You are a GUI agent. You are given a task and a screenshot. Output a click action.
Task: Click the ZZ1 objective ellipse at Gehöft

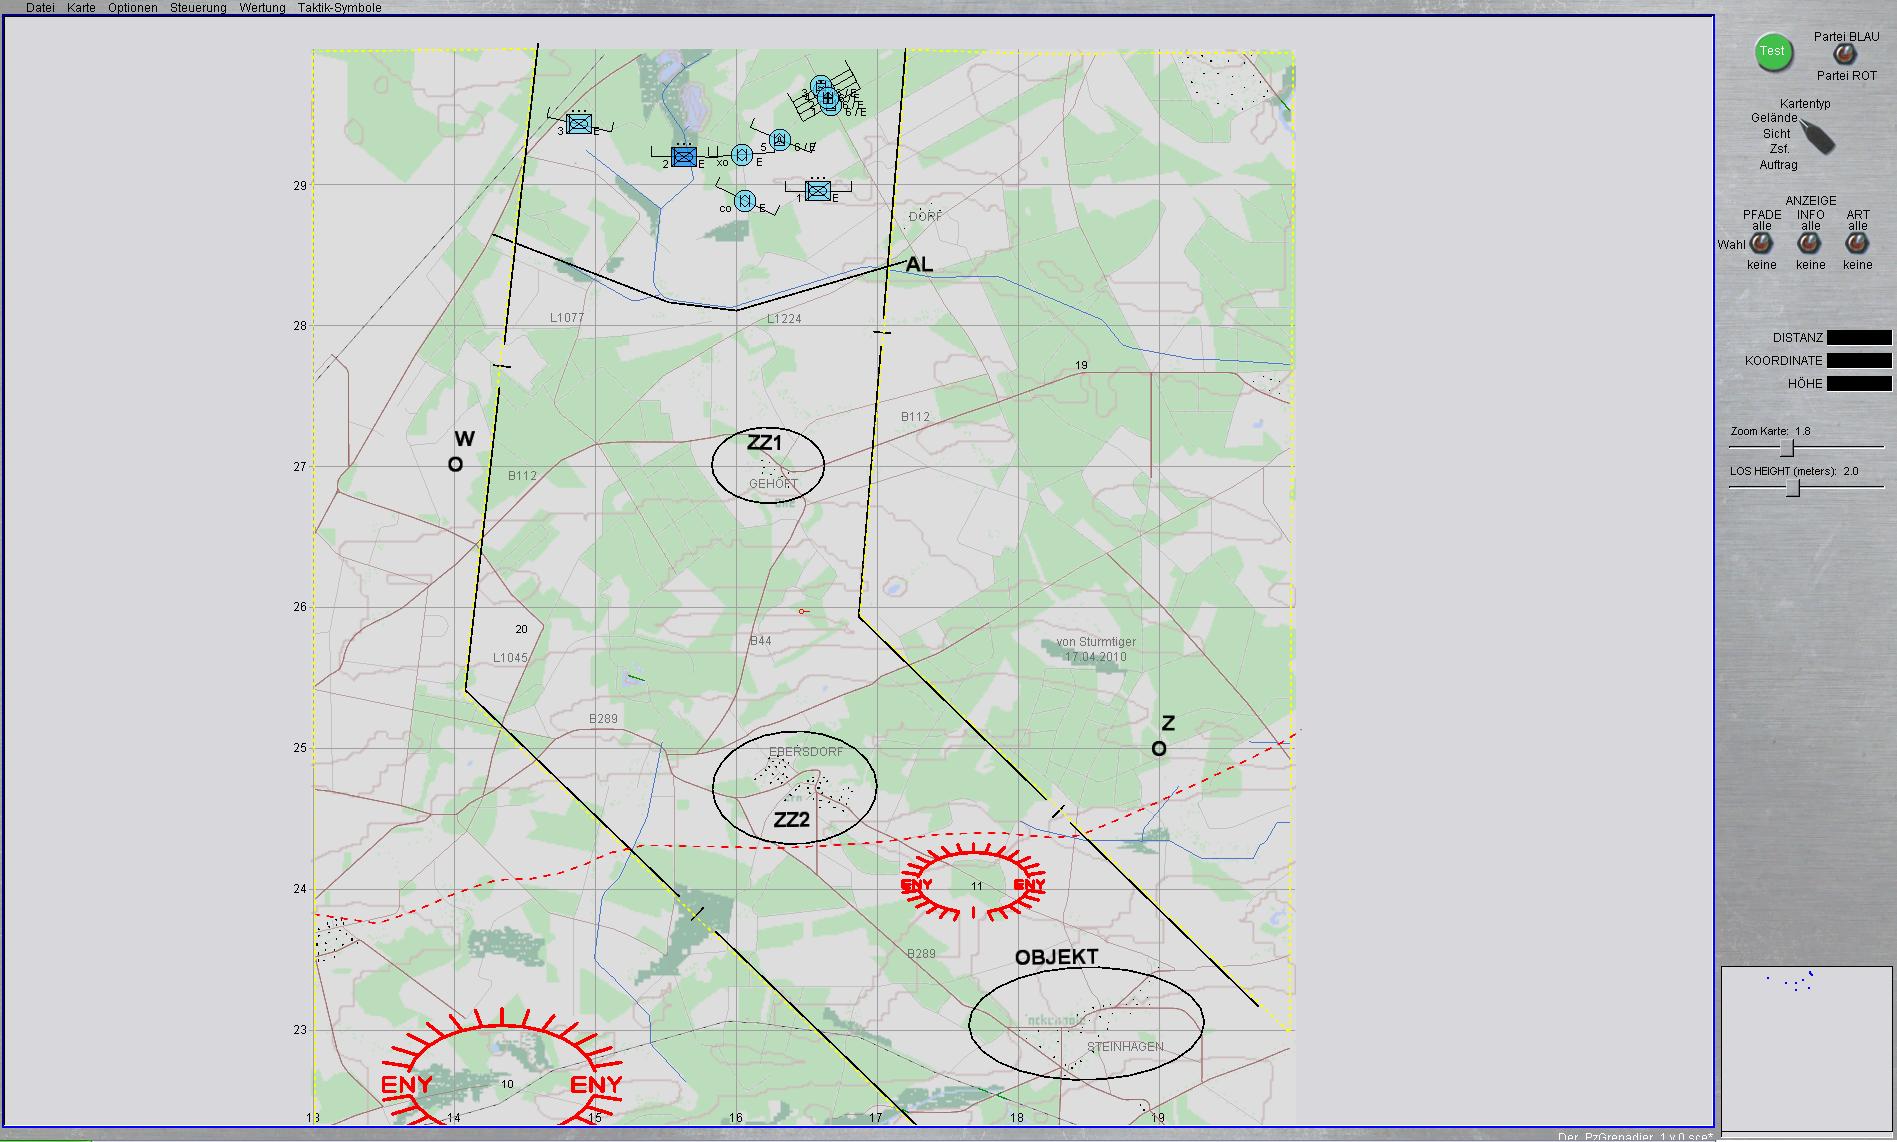(767, 465)
